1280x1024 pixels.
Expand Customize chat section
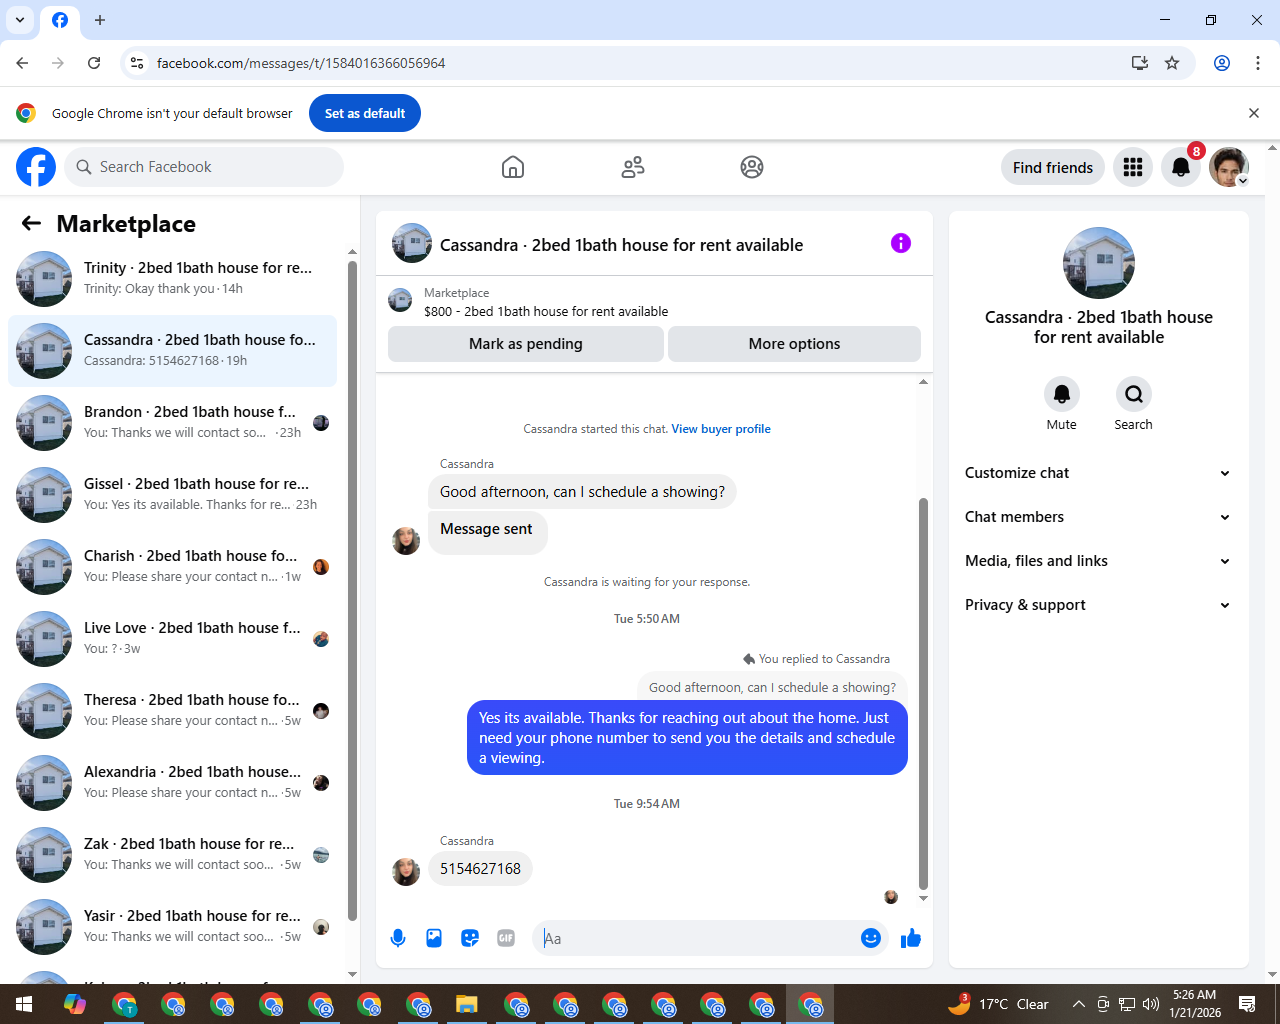click(1098, 473)
